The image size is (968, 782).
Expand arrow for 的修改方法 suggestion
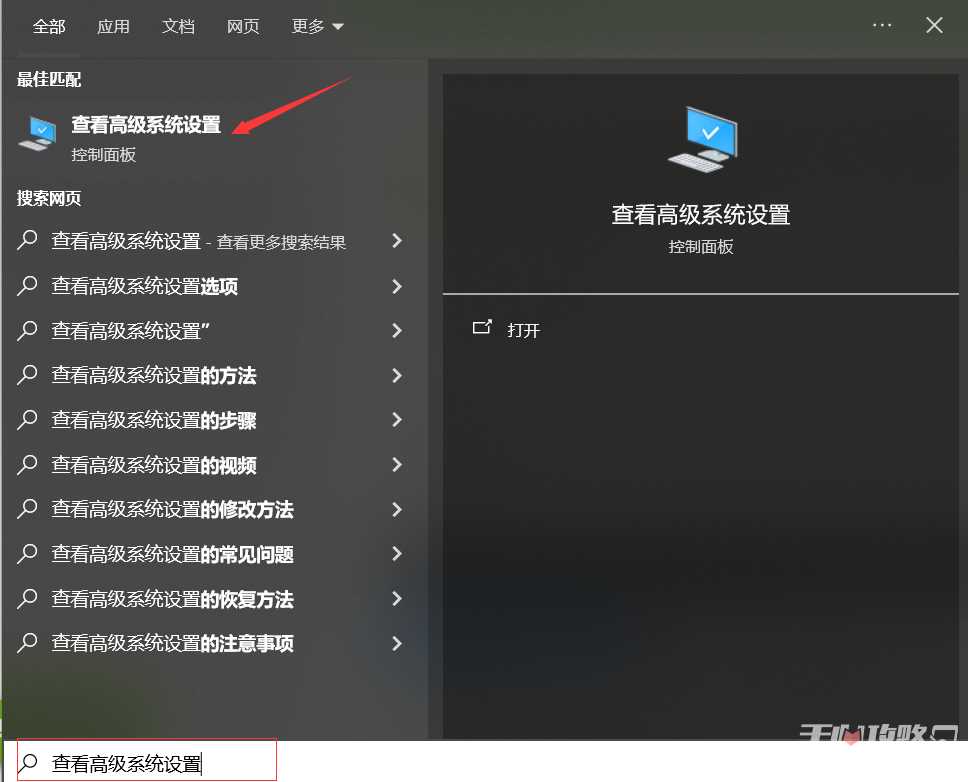coord(397,509)
